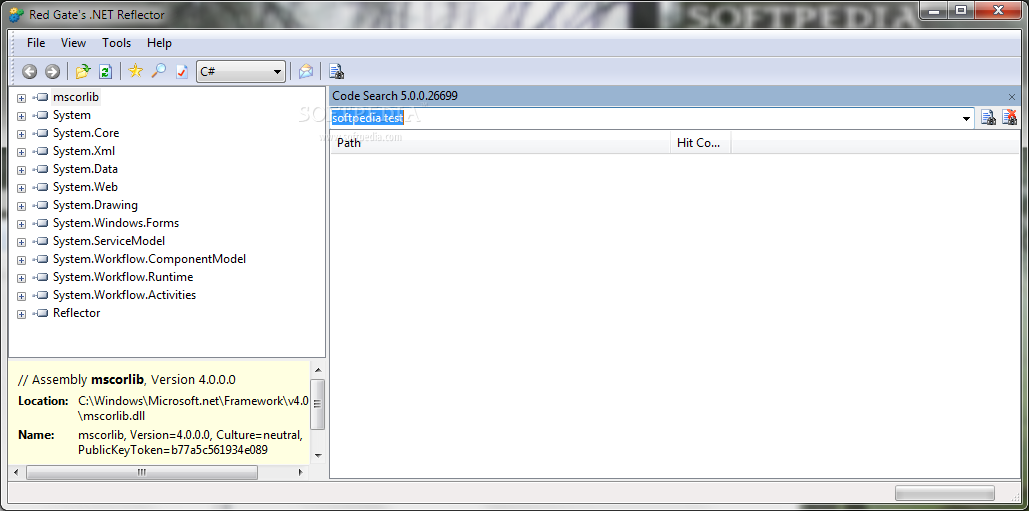Click horizontal scrollbar right arrow

301,472
